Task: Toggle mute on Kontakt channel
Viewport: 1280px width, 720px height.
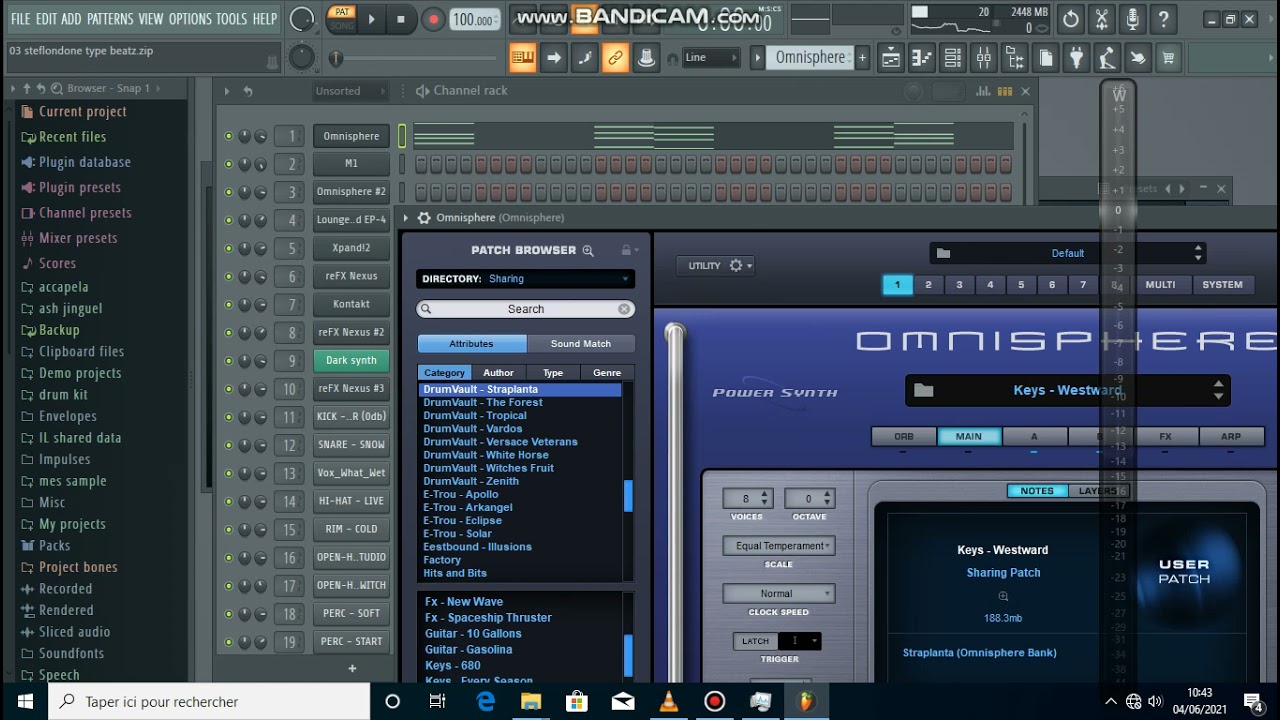Action: coord(229,304)
